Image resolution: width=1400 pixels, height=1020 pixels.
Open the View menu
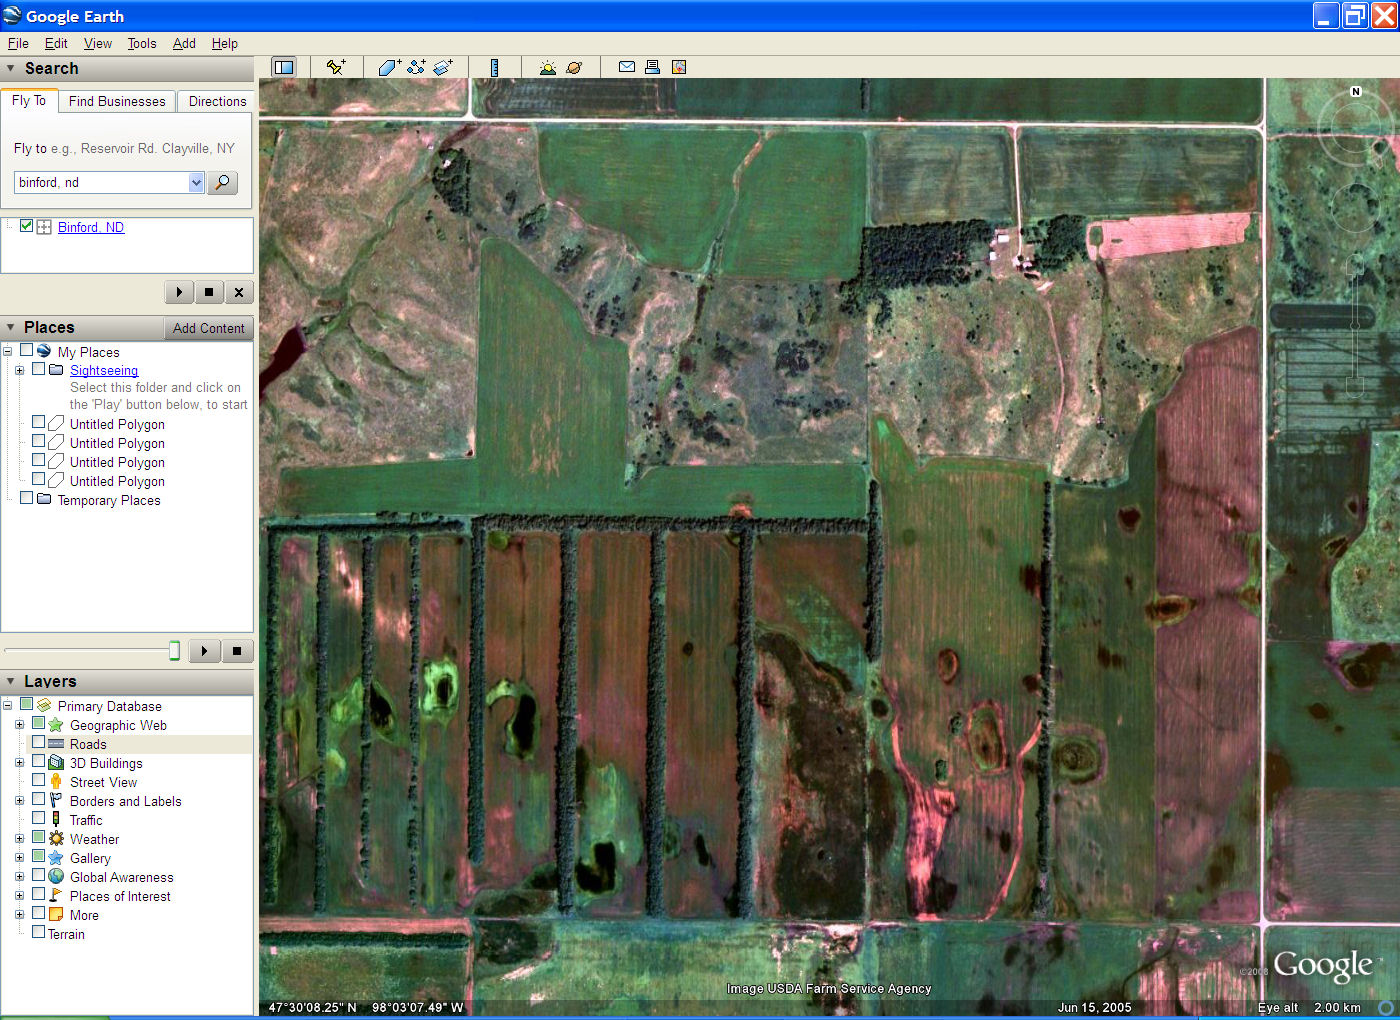[98, 43]
